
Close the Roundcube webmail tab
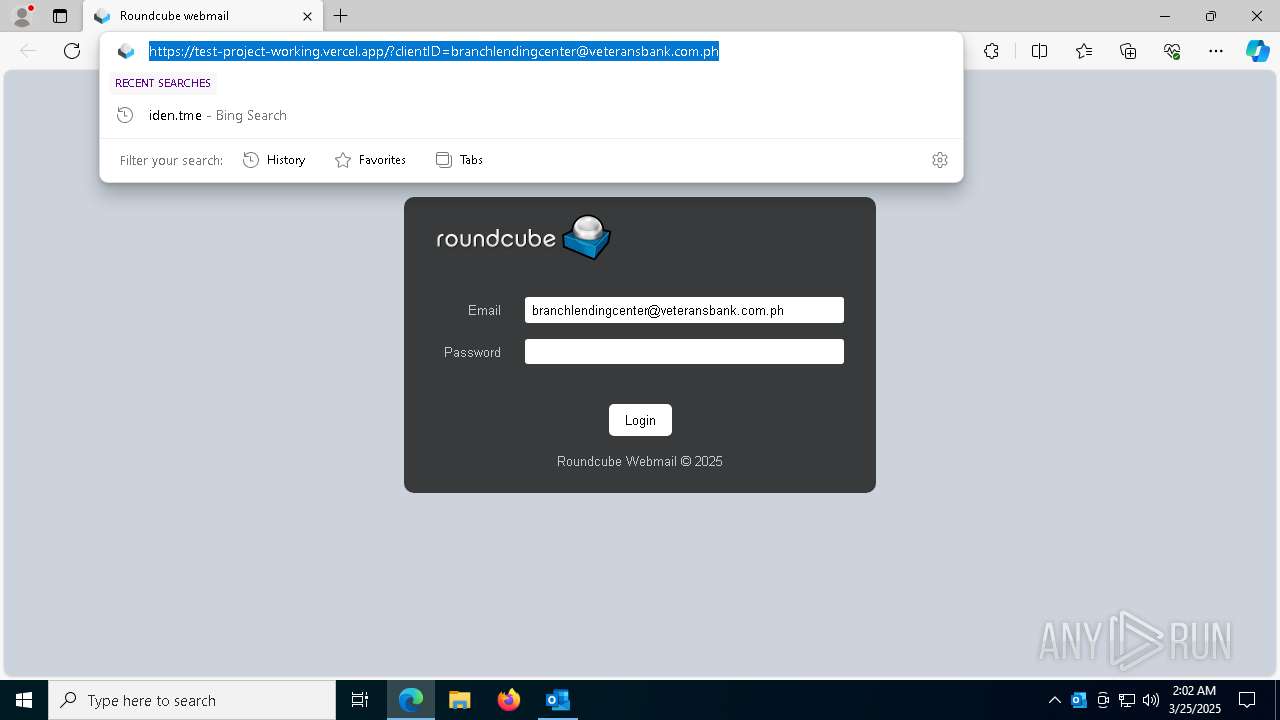tap(307, 16)
